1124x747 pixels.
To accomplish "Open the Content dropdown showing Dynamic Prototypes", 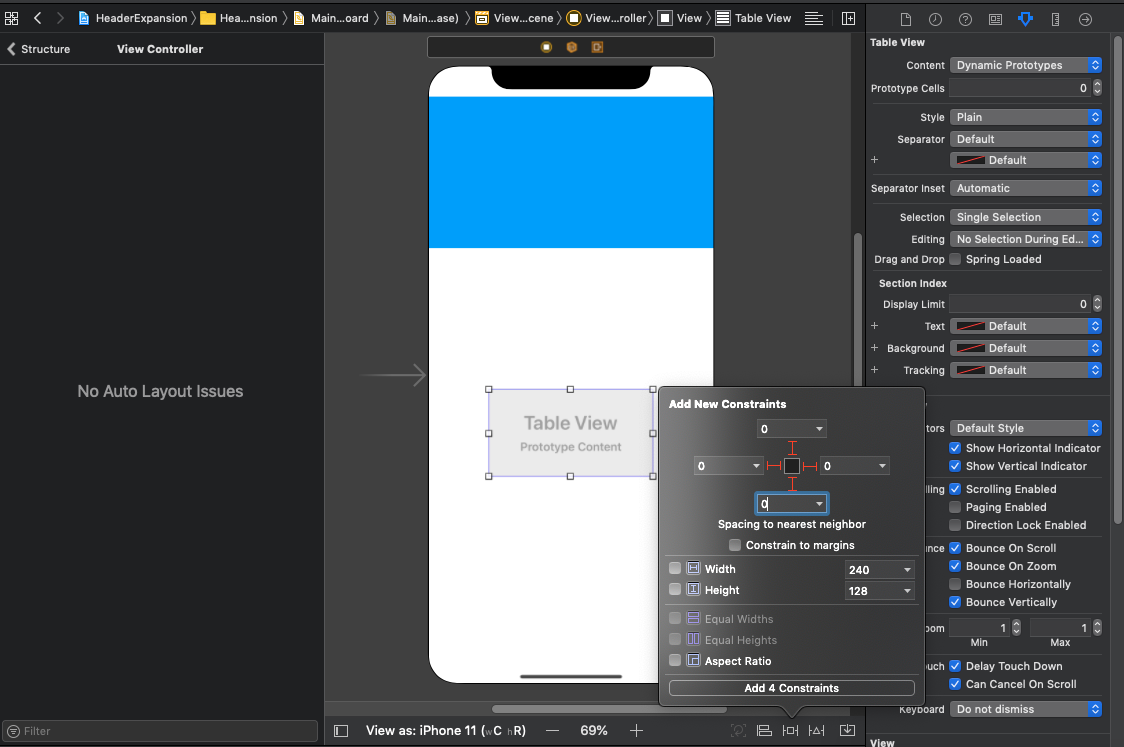I will (x=1026, y=65).
